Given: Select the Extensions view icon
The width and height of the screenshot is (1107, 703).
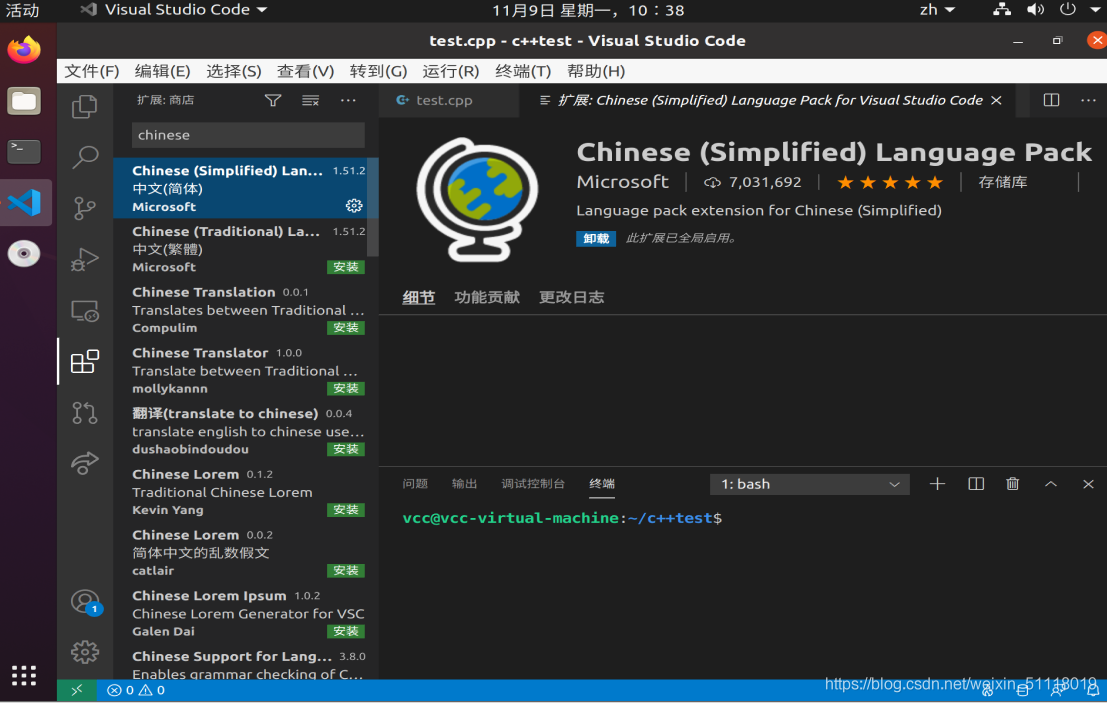Looking at the screenshot, I should [x=85, y=361].
